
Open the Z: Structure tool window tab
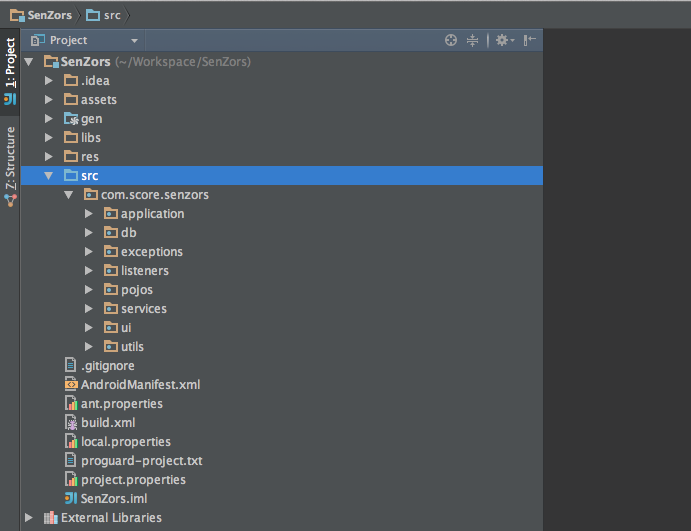(10, 166)
